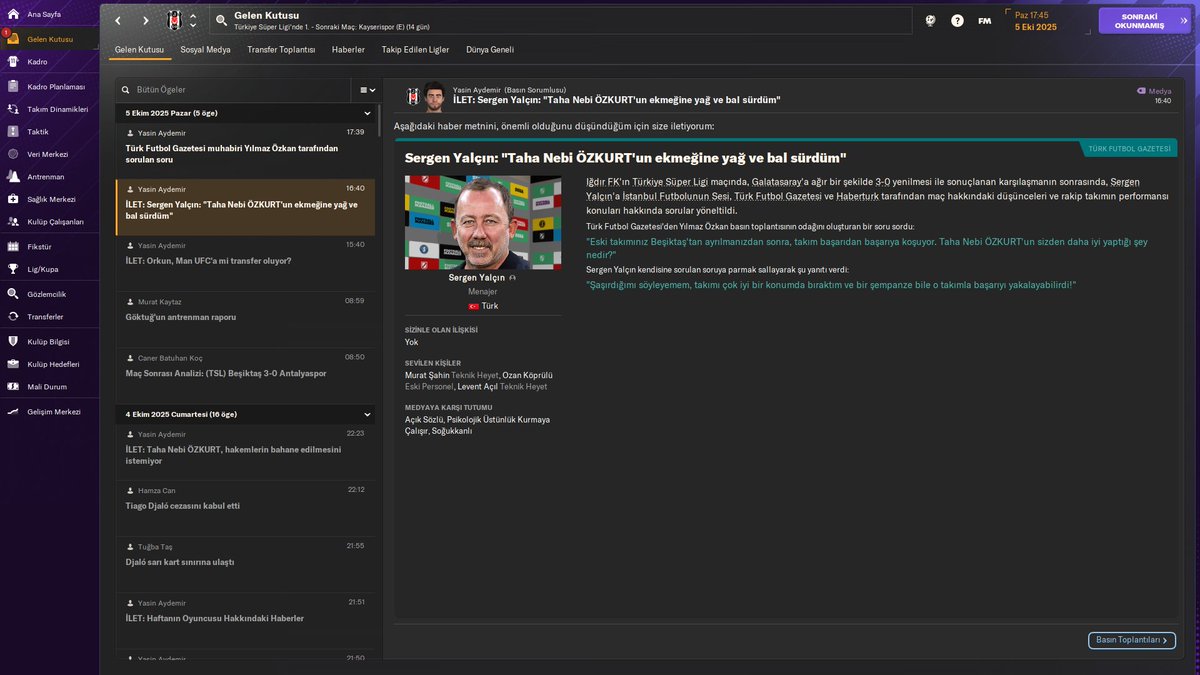Open Gelişim Merkezi

[x=50, y=411]
